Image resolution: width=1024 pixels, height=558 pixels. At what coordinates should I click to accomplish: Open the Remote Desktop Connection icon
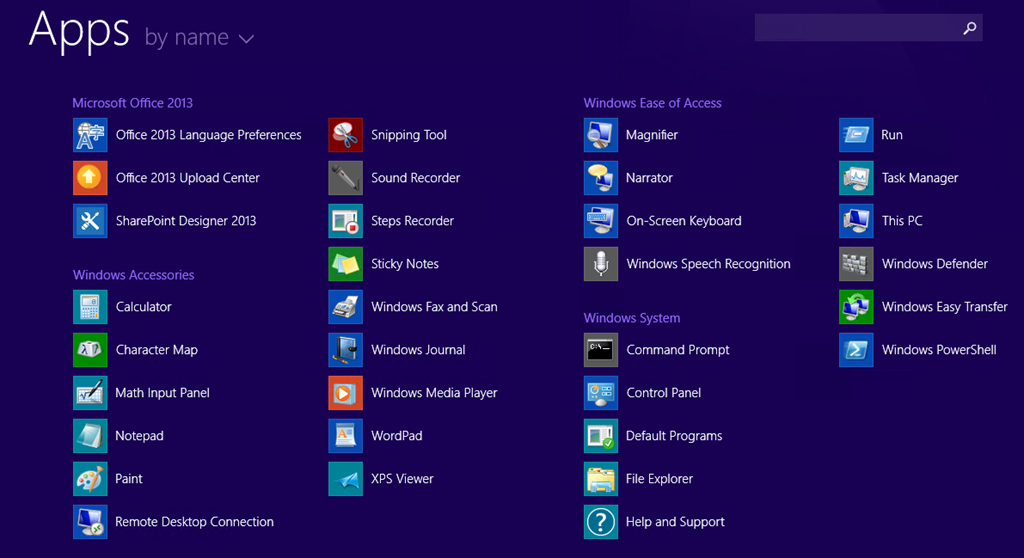pos(90,522)
